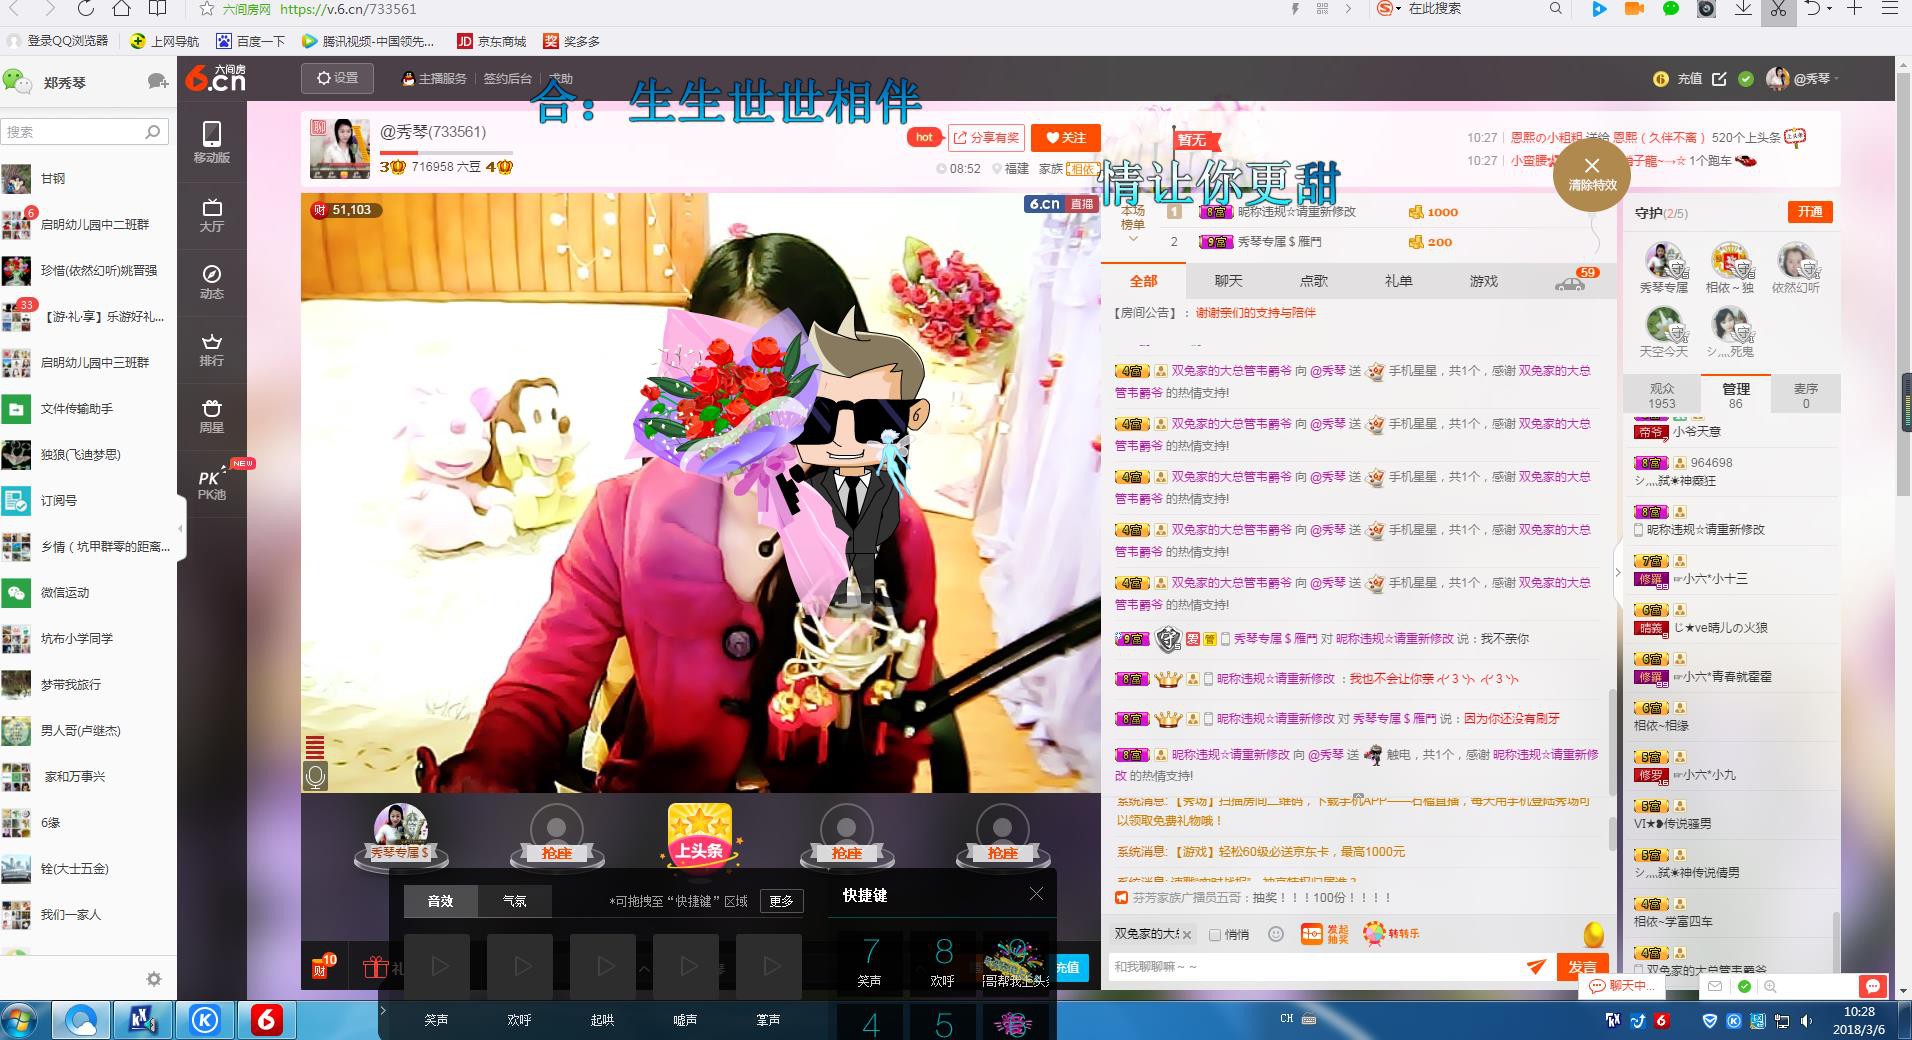This screenshot has width=1912, height=1040.
Task: Open the @秀琴 account dropdown at top right
Action: 1804,79
